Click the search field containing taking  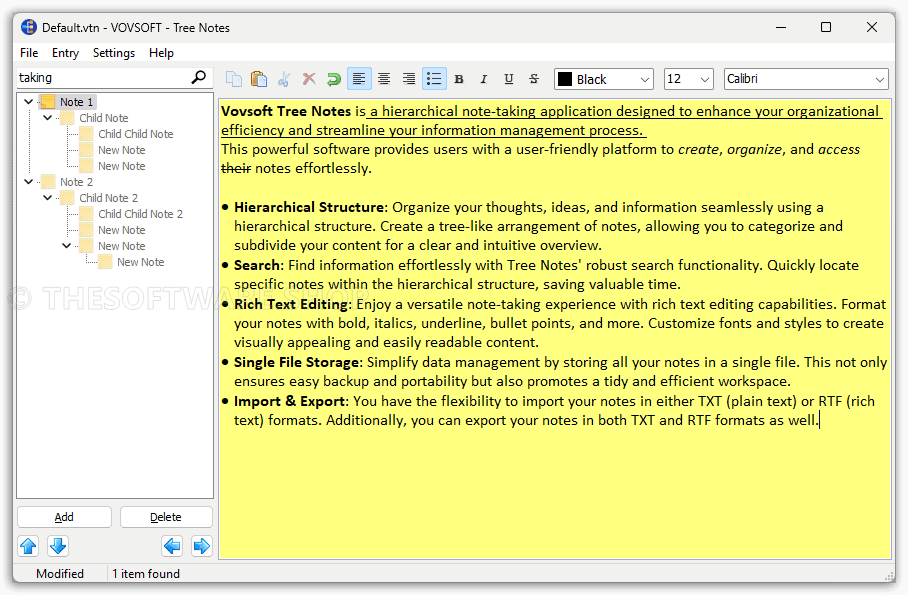(103, 78)
